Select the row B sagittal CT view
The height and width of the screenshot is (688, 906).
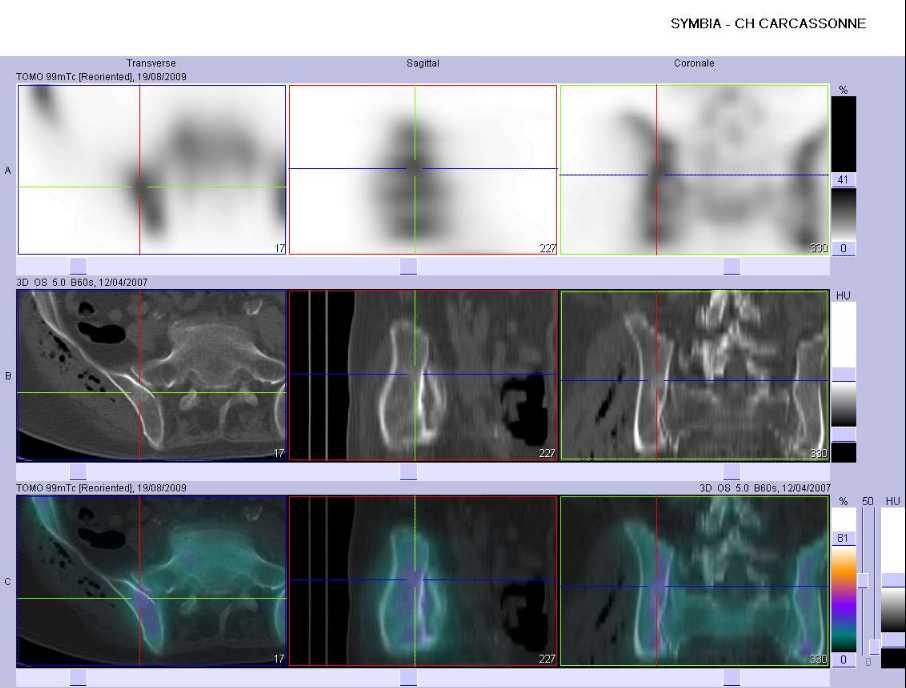point(423,375)
